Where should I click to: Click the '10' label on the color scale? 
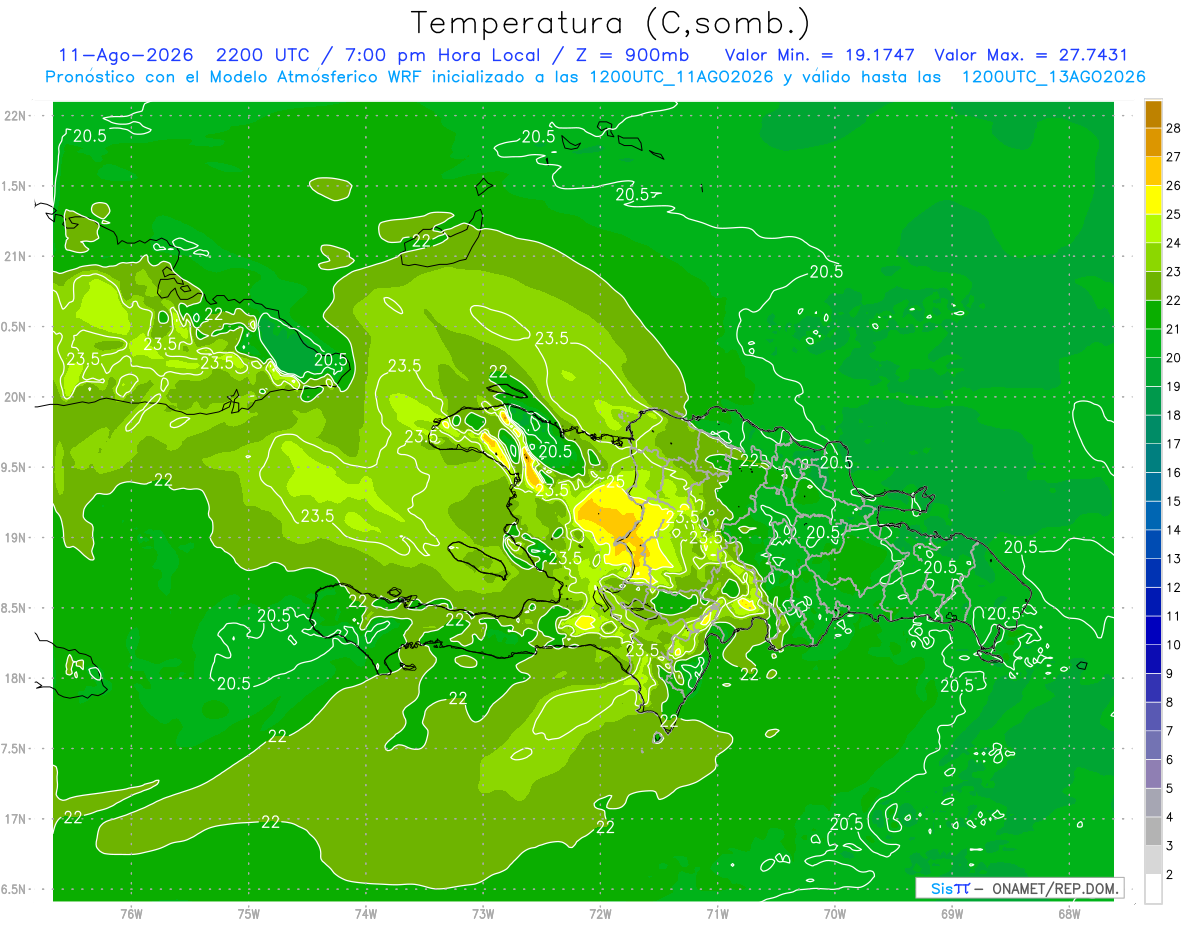tap(1173, 645)
